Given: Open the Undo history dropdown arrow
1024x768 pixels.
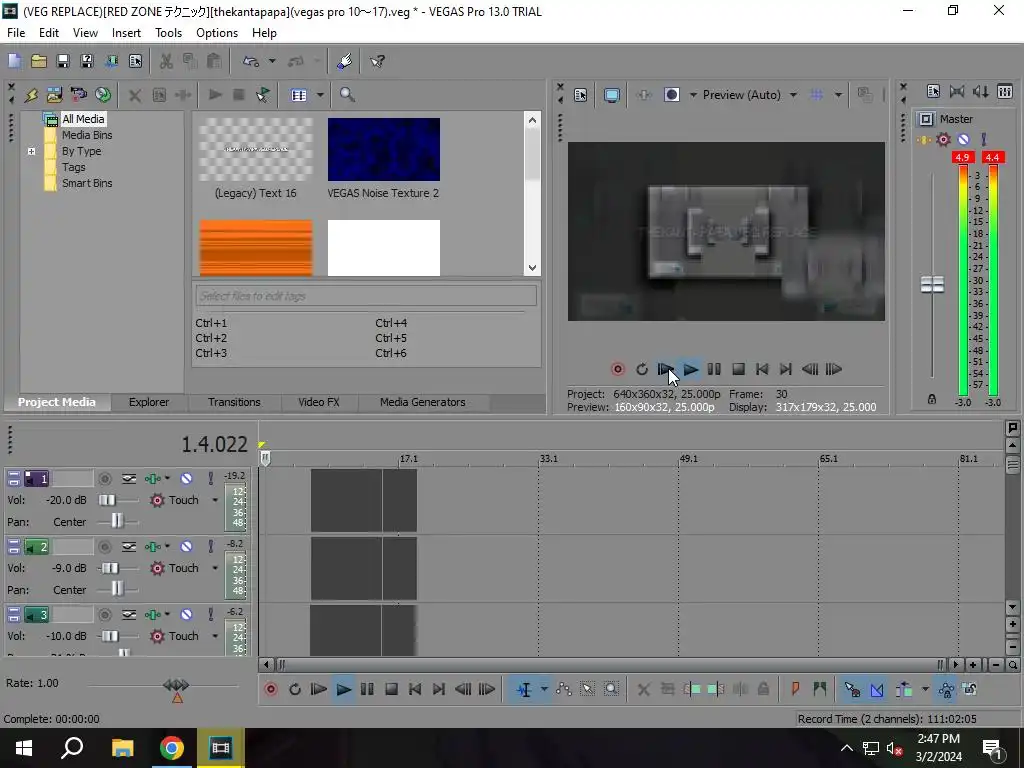Looking at the screenshot, I should pyautogui.click(x=272, y=61).
